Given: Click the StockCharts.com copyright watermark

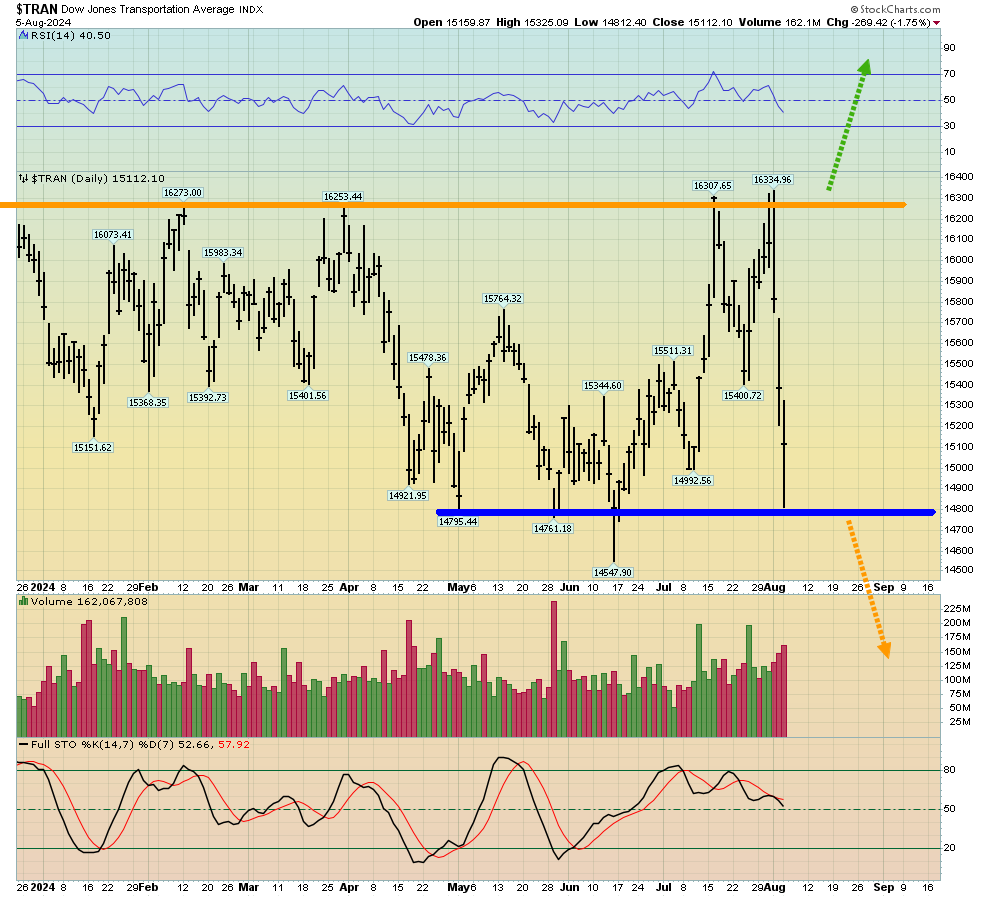Looking at the screenshot, I should pos(892,8).
